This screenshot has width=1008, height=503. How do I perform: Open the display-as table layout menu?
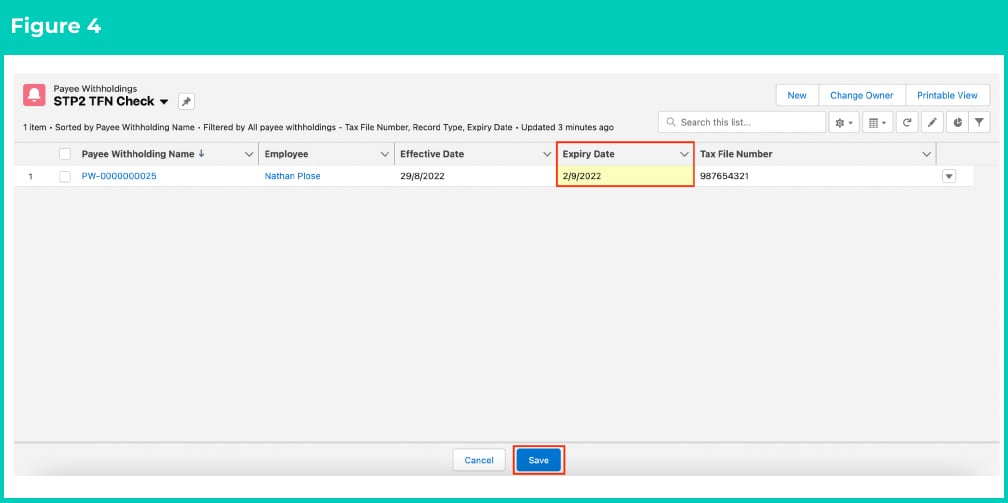[877, 122]
